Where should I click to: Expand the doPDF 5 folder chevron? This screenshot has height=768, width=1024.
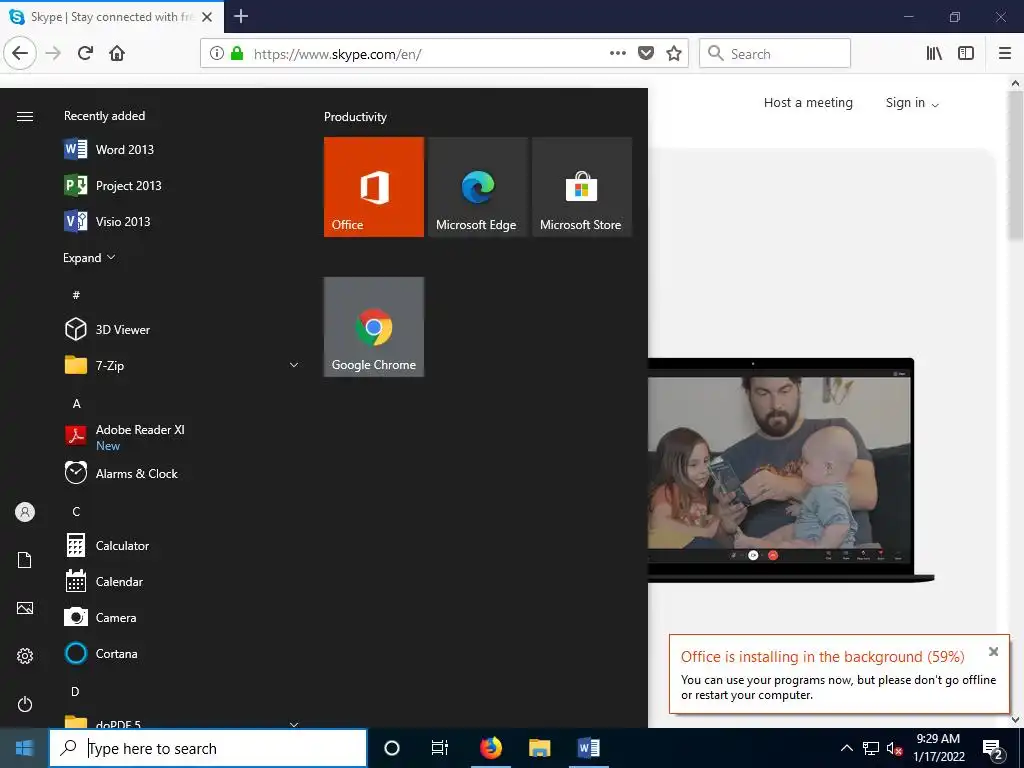(294, 724)
